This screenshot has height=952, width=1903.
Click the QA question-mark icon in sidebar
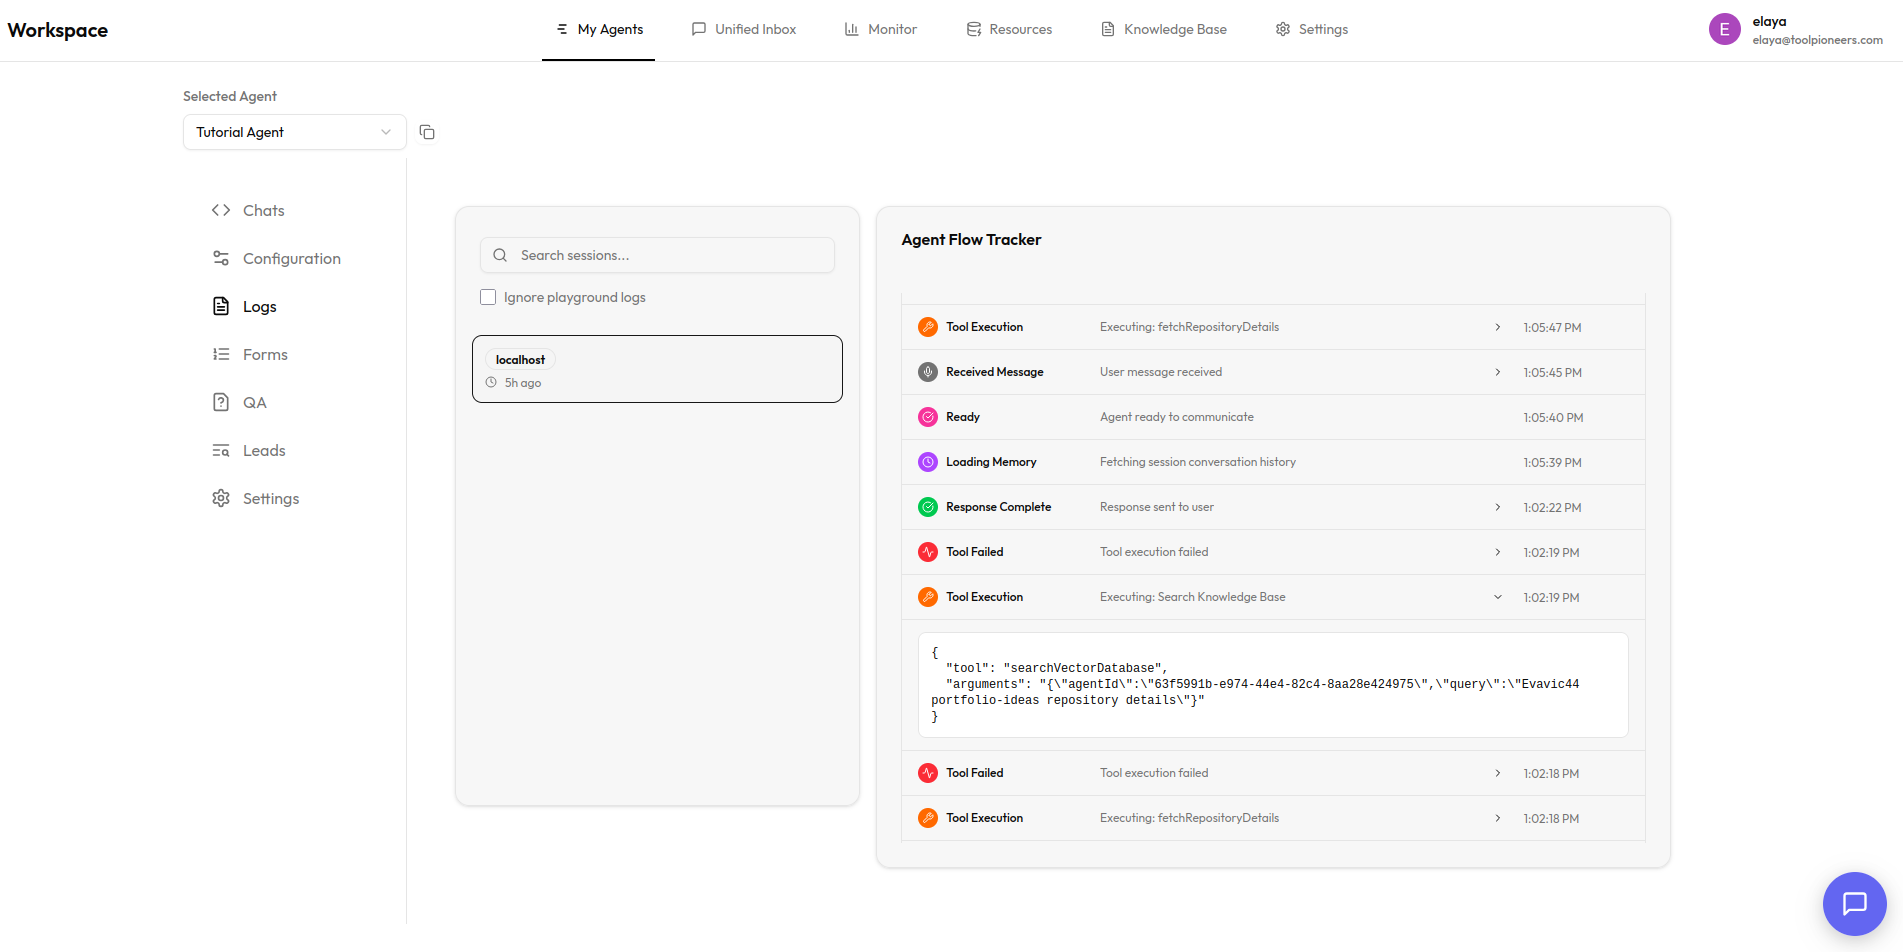[x=221, y=402]
